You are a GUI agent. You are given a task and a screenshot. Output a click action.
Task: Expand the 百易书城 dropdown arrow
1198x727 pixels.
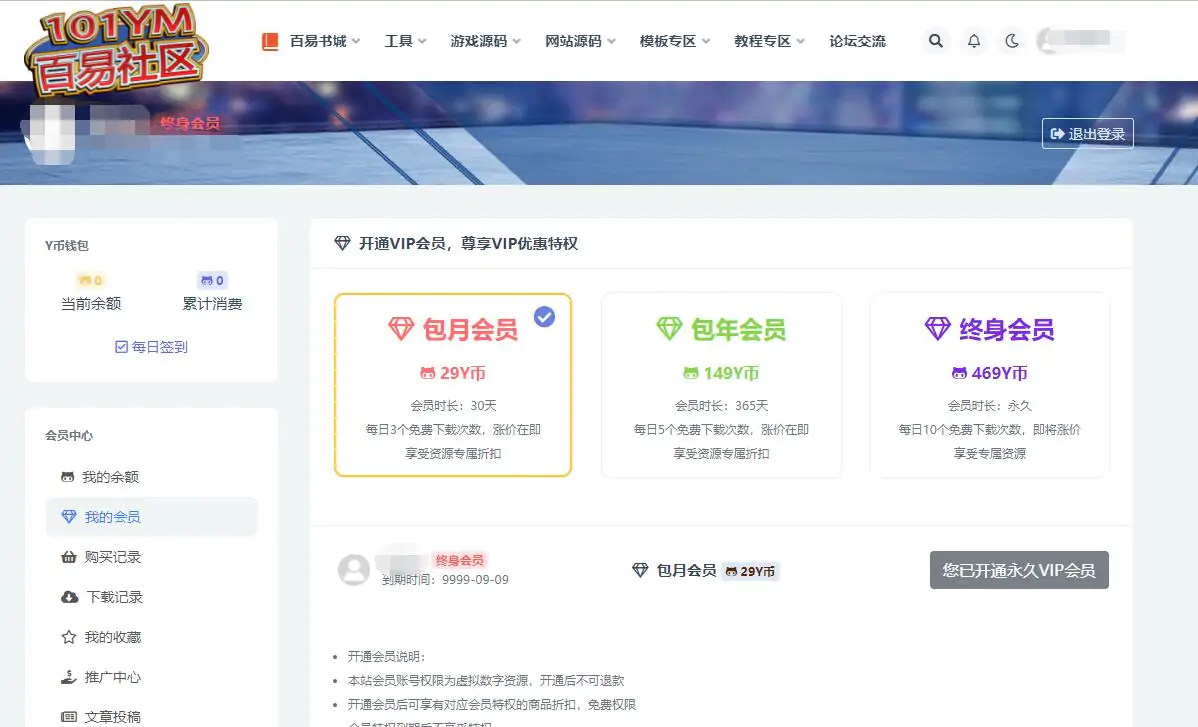click(356, 41)
